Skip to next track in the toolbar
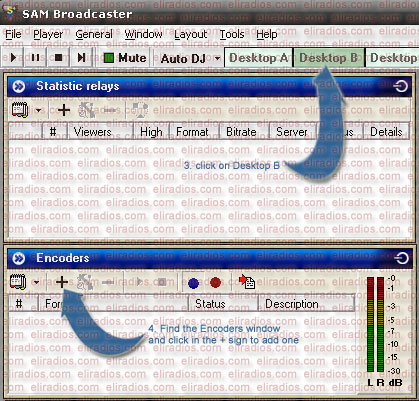The width and height of the screenshot is (419, 401). [x=81, y=58]
